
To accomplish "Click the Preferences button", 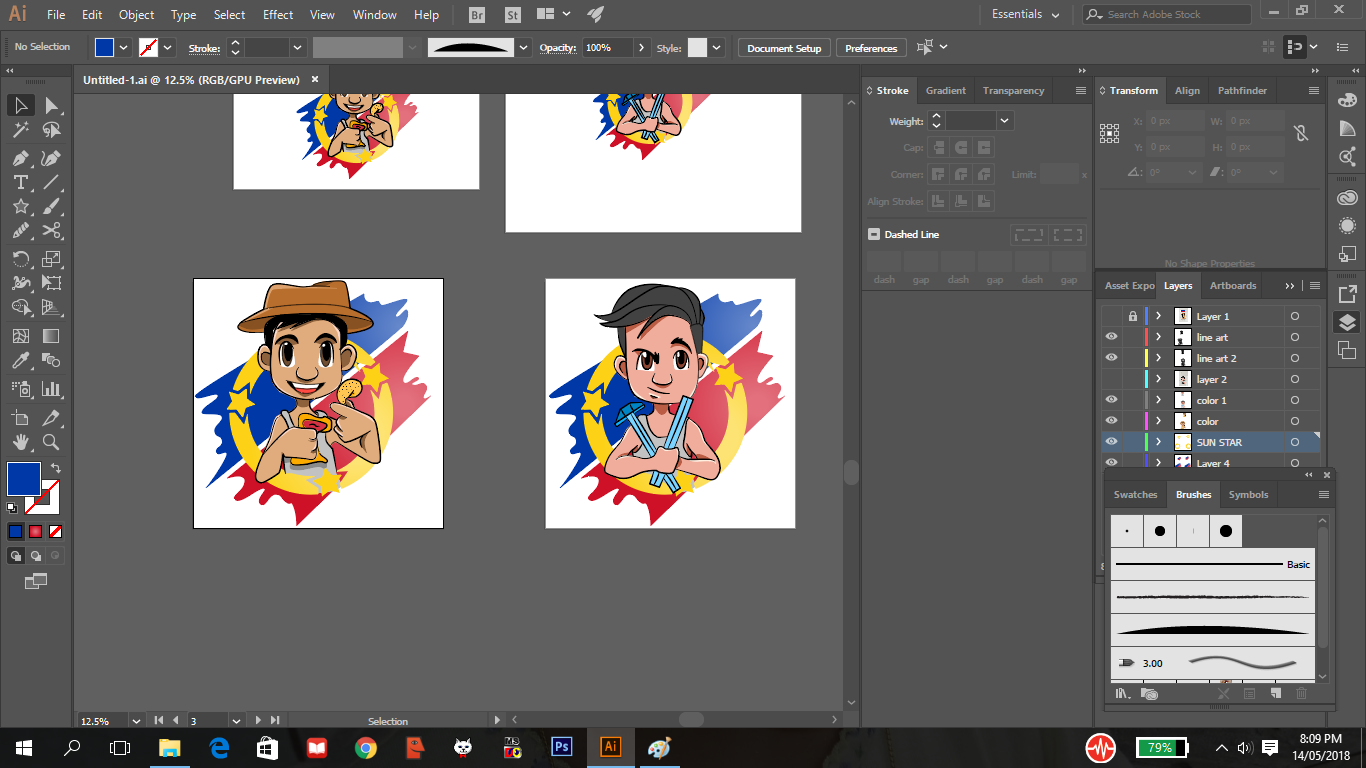I will (871, 48).
